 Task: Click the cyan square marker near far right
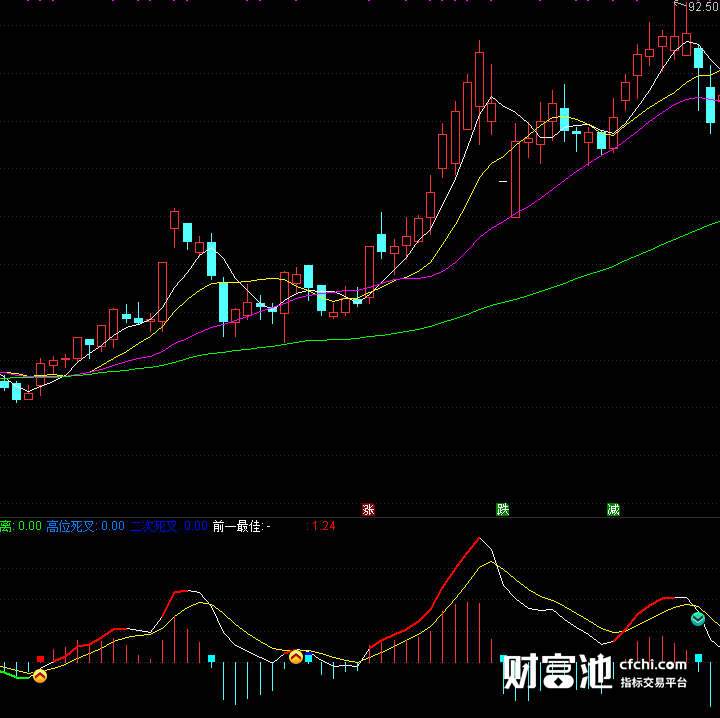(x=698, y=658)
